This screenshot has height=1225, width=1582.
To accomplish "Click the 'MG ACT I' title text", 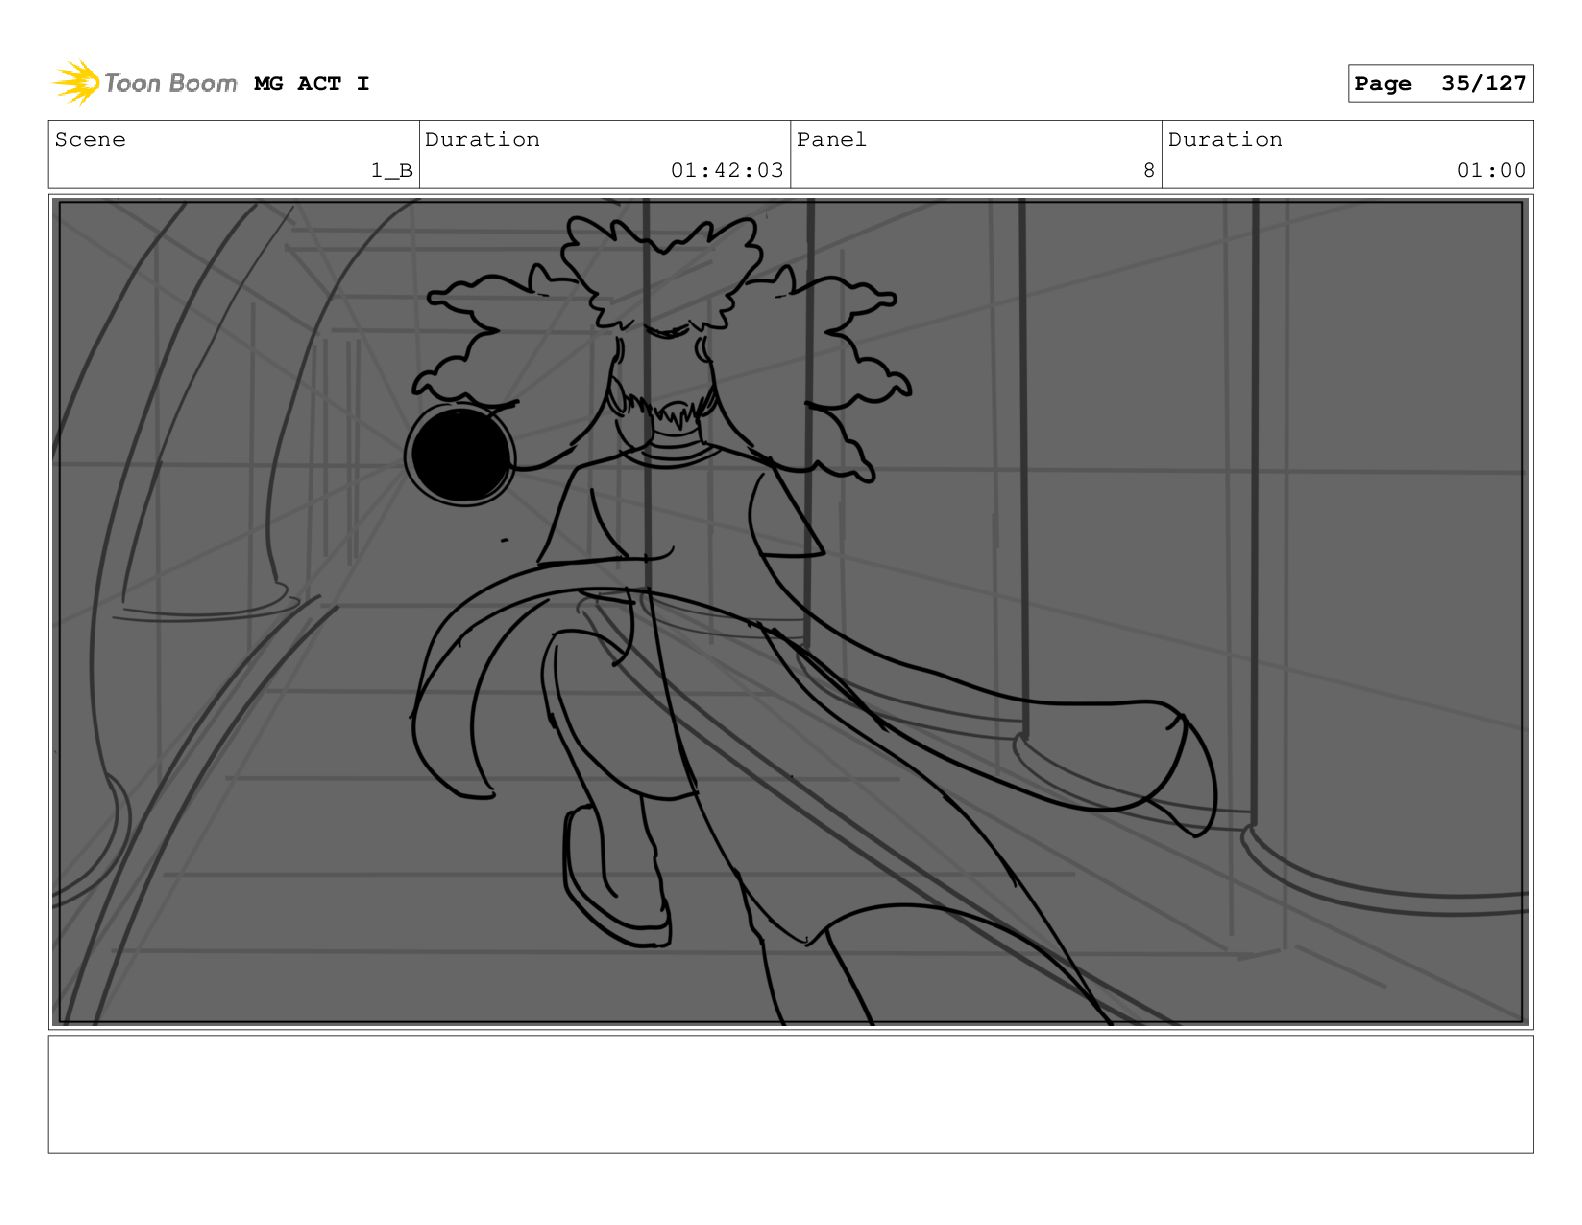I will tap(312, 84).
